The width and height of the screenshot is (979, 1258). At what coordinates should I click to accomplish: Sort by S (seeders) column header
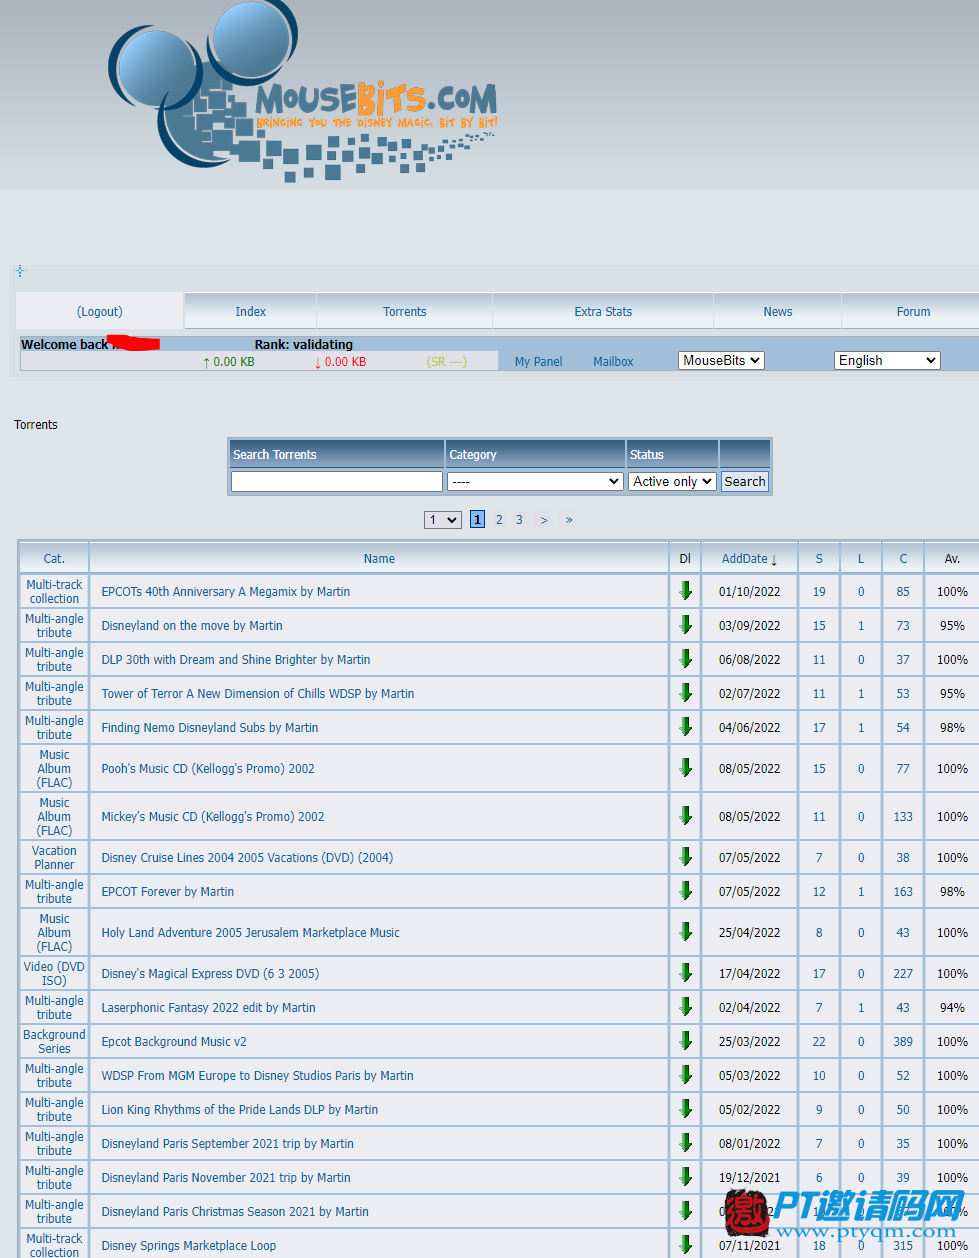click(819, 559)
